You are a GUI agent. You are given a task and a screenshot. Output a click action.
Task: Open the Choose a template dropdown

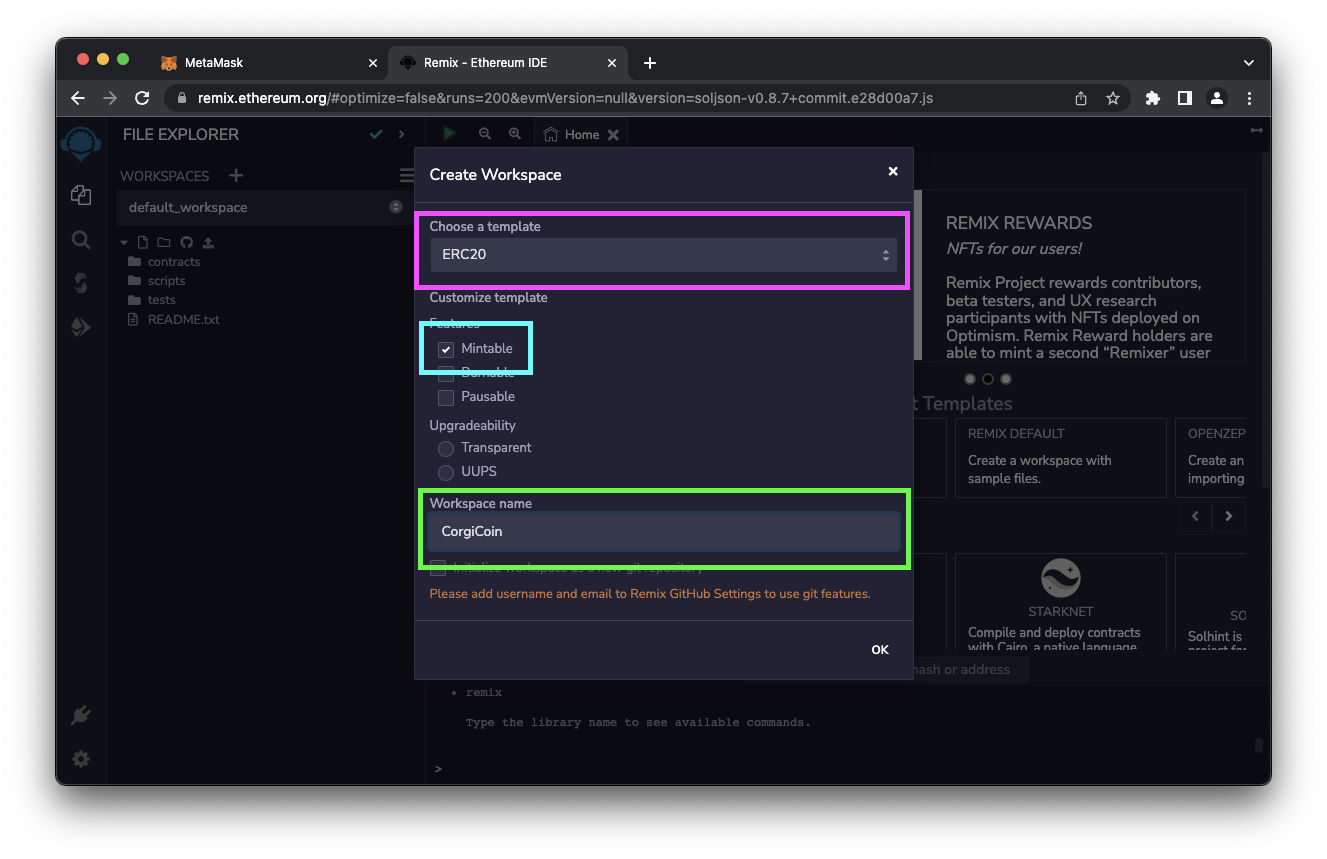[x=664, y=255]
